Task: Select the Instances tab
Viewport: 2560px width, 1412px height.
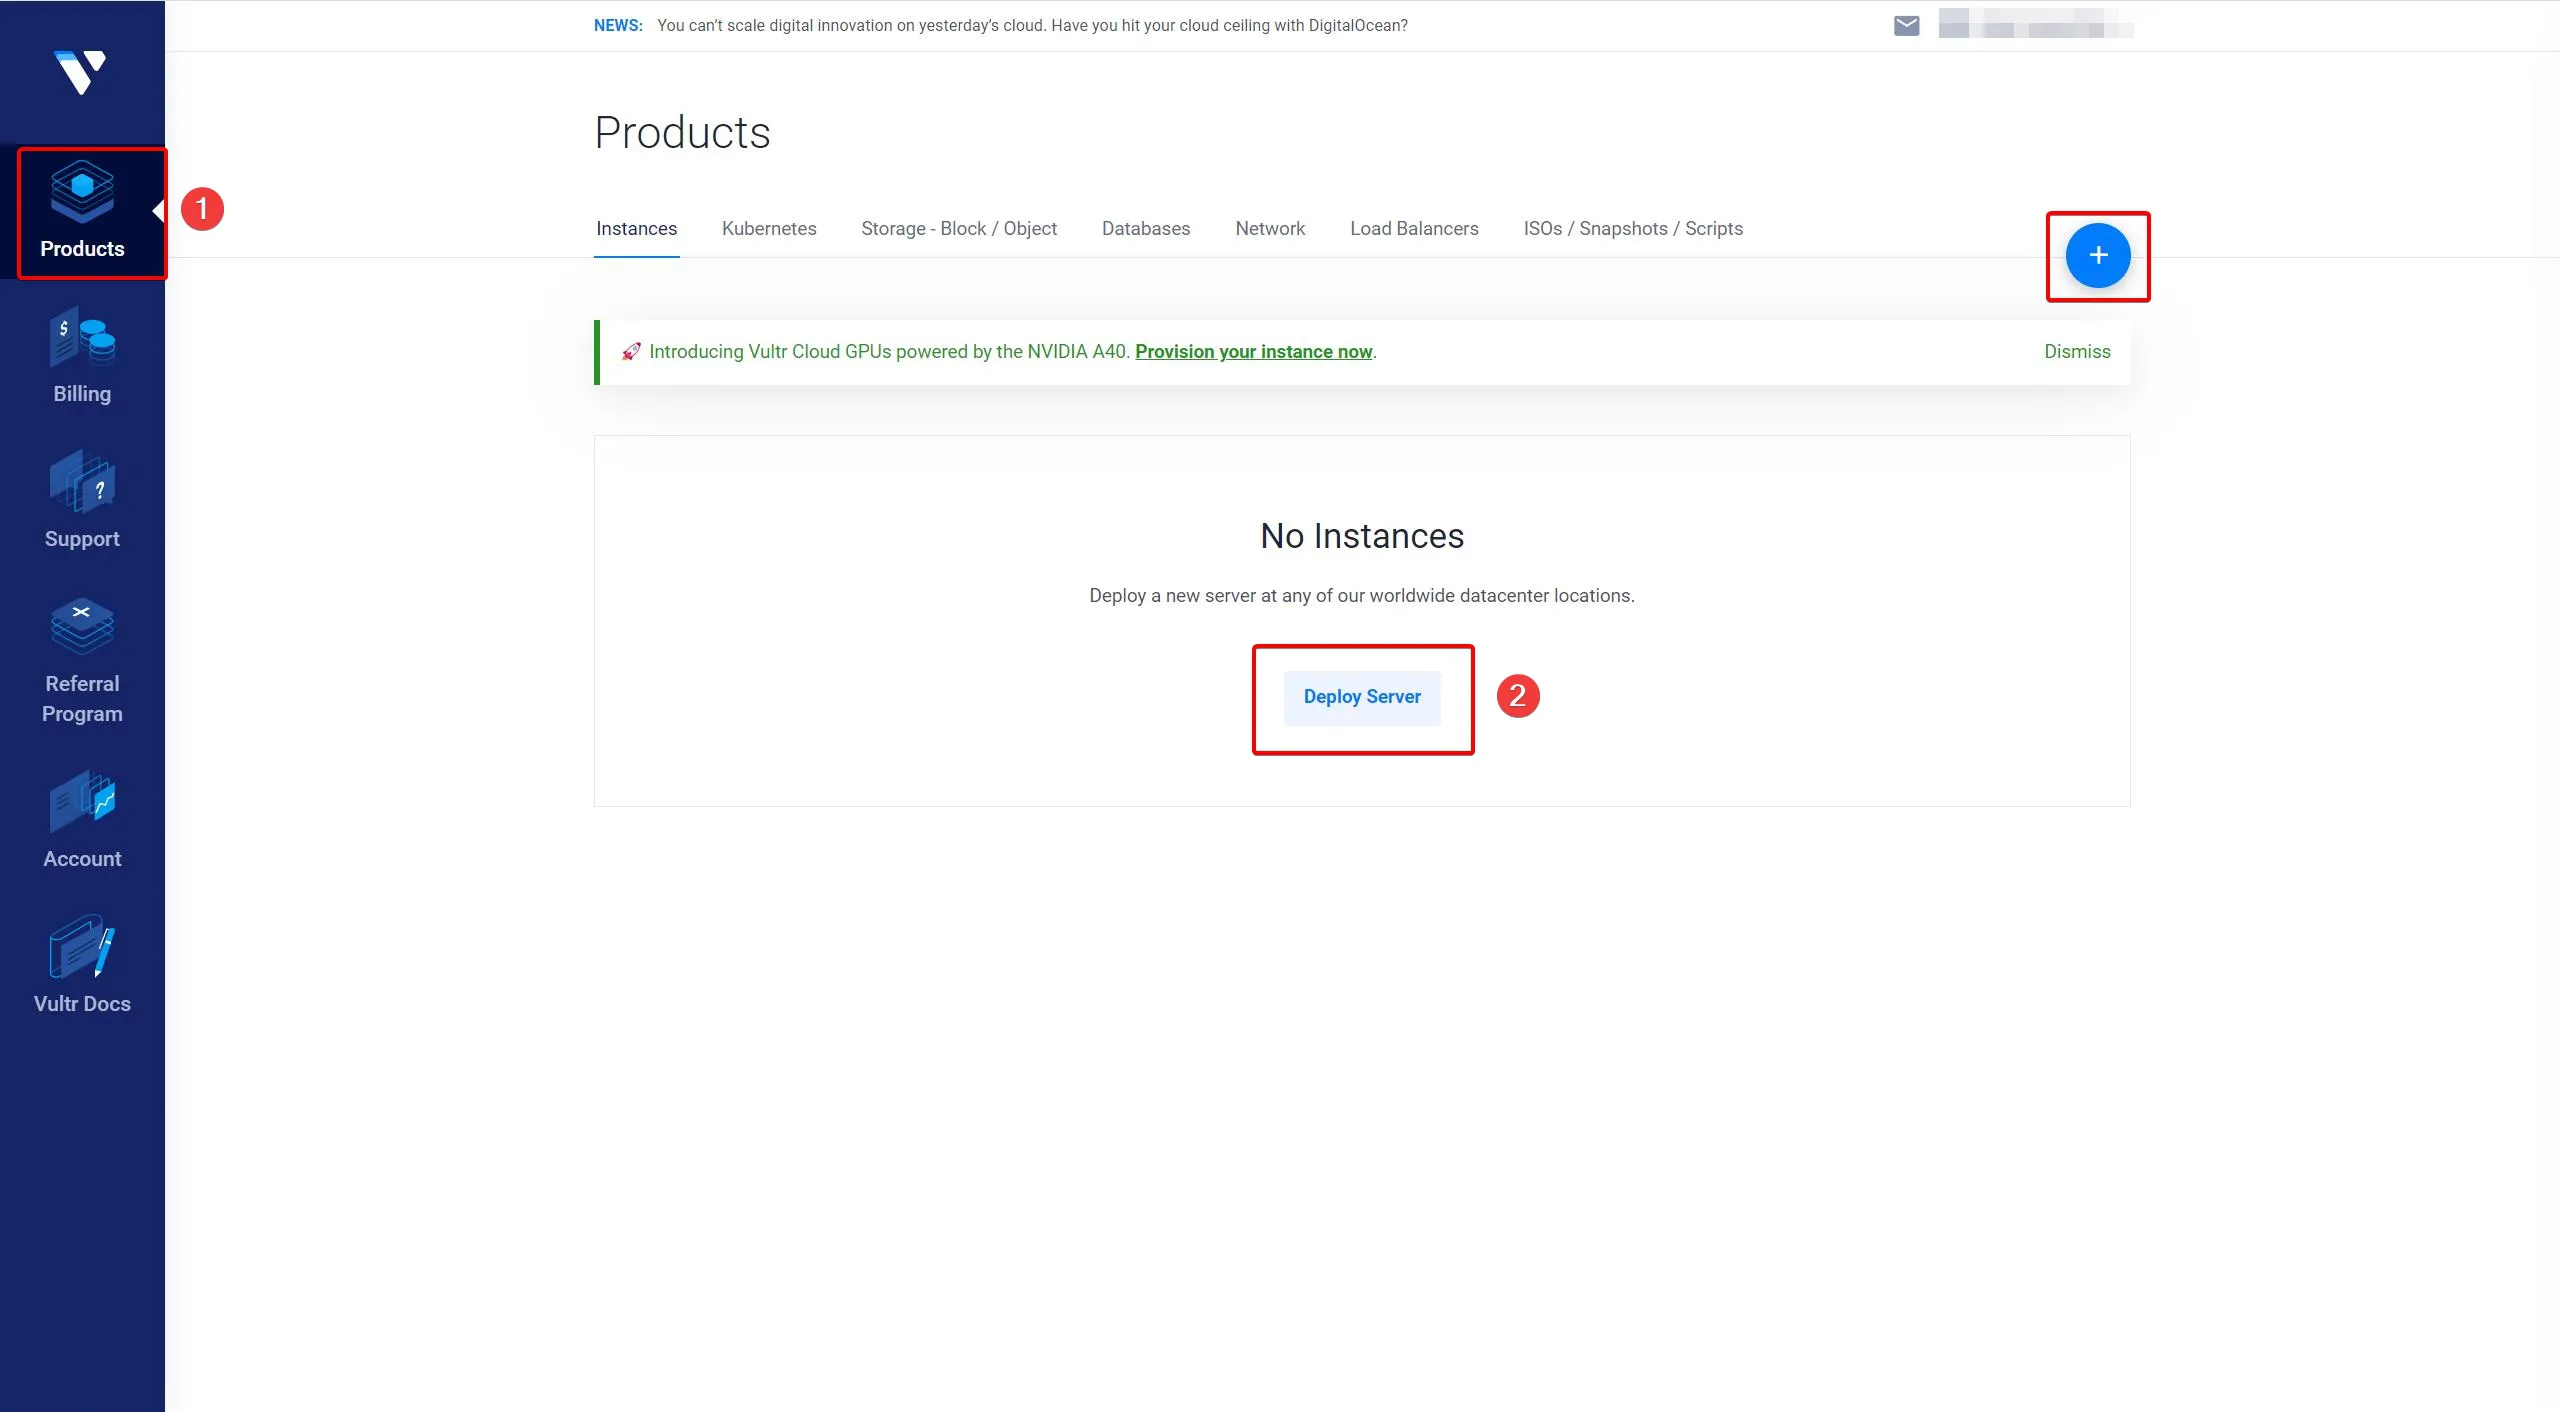Action: 636,229
